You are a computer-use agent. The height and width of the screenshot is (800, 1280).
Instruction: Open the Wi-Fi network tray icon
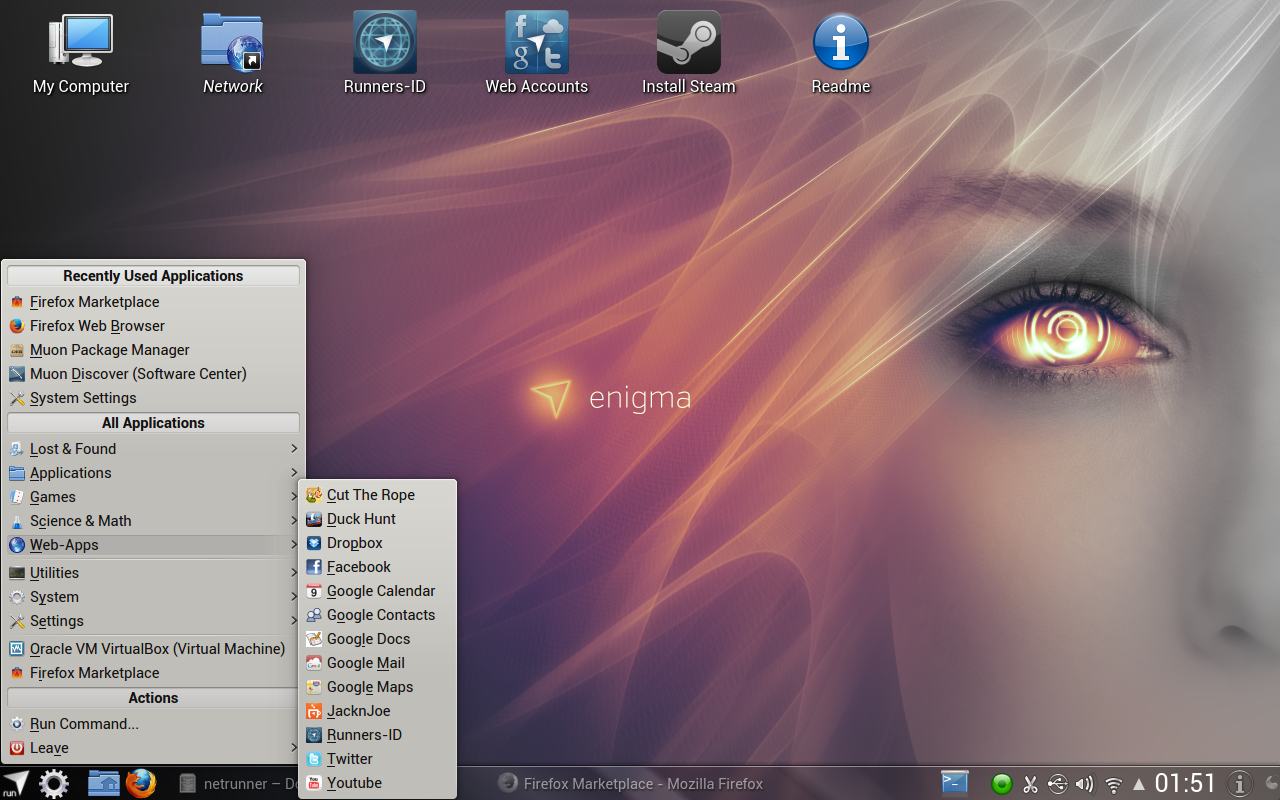tap(1113, 784)
